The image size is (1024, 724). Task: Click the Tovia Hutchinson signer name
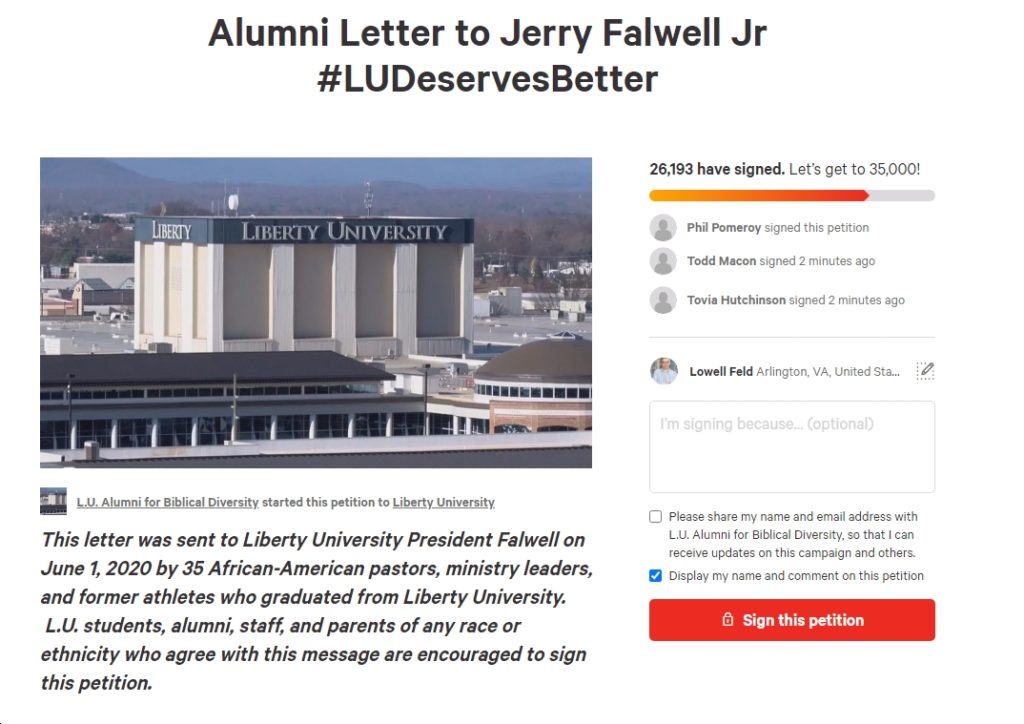736,300
